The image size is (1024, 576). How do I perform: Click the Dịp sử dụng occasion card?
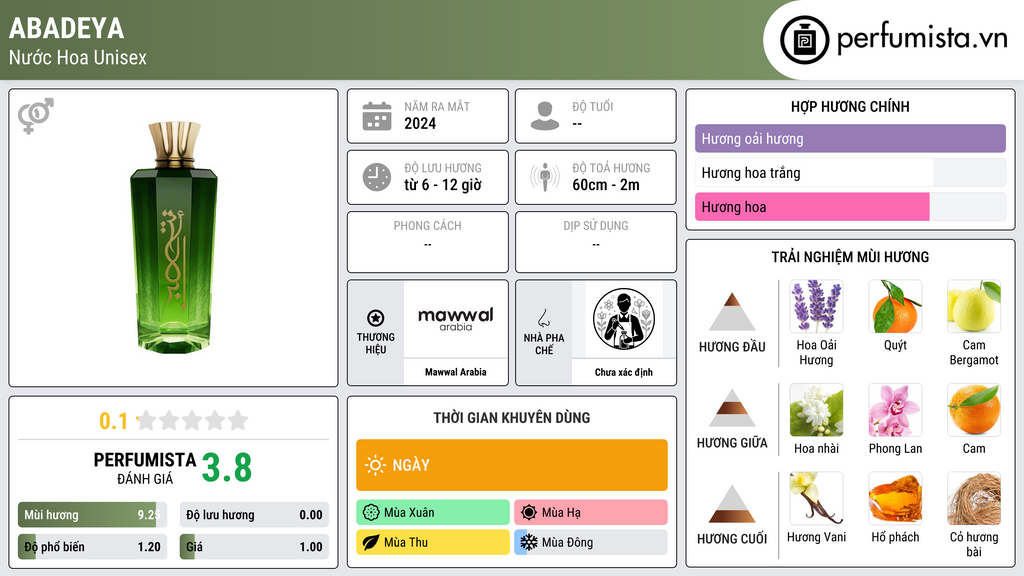pos(596,242)
